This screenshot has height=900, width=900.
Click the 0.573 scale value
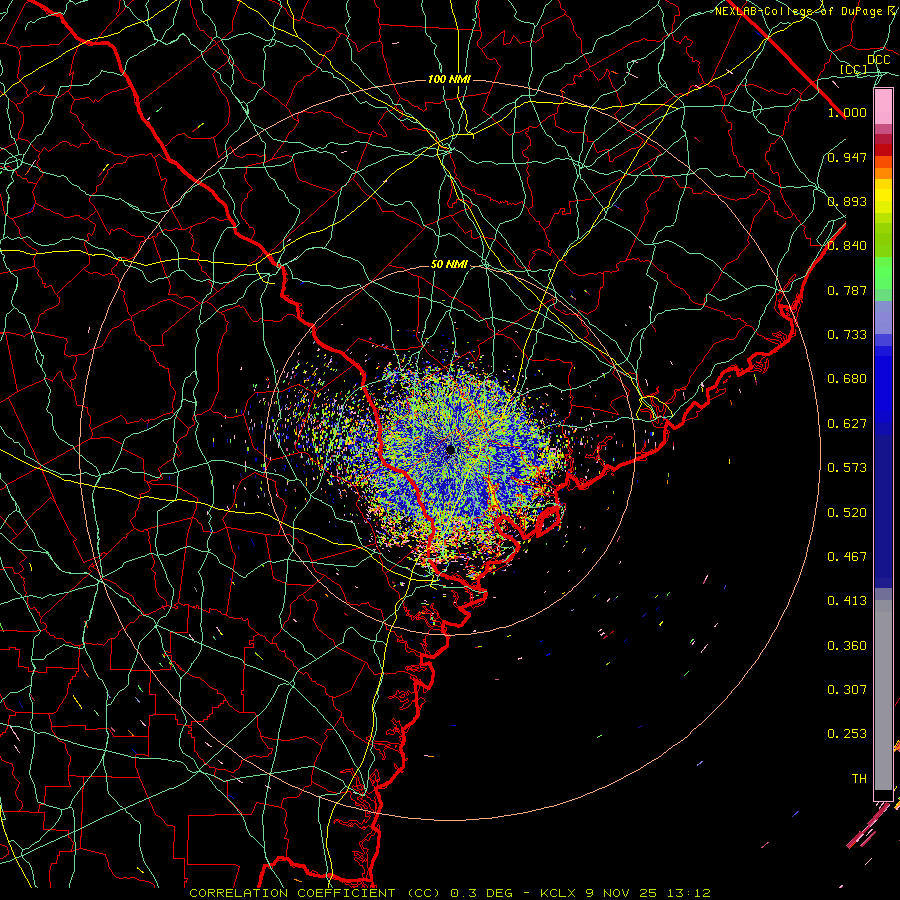(847, 468)
